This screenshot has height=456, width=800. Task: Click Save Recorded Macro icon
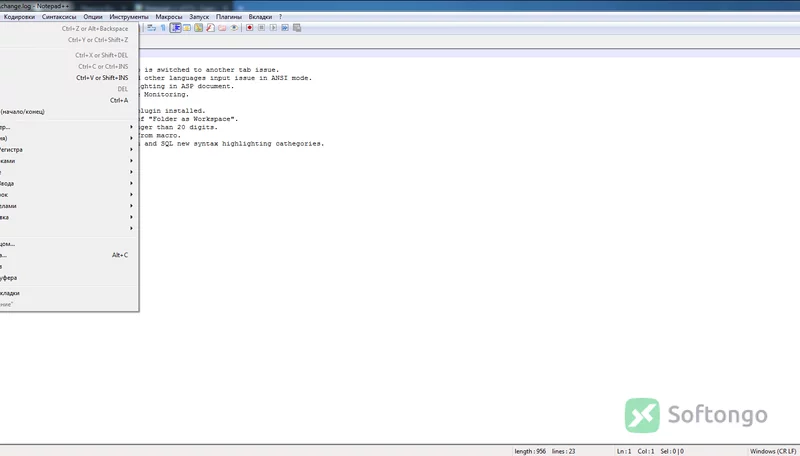pos(297,28)
